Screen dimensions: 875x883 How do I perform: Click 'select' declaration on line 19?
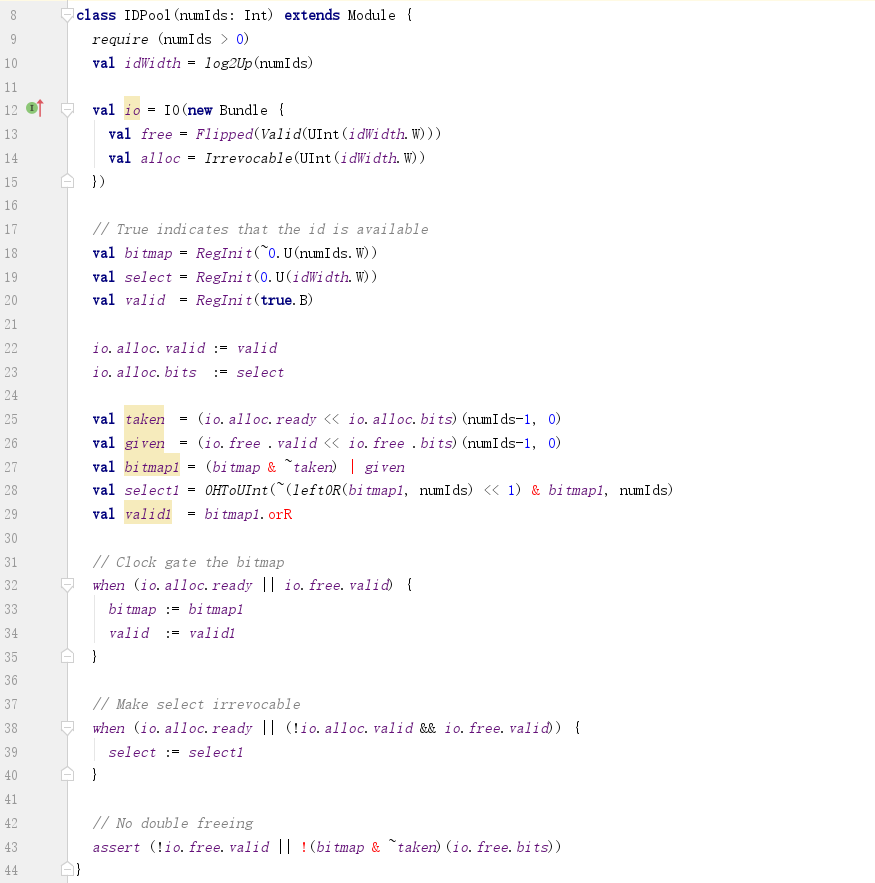[x=148, y=277]
